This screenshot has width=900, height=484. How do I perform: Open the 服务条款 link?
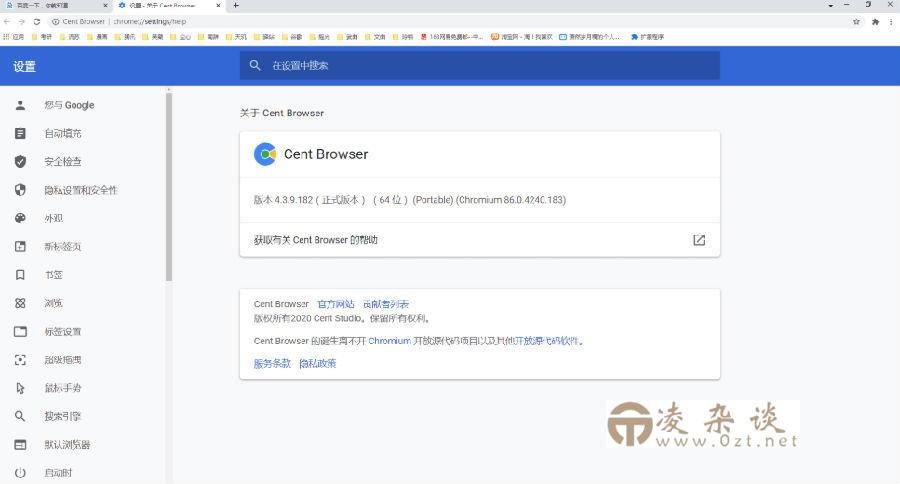tap(272, 363)
